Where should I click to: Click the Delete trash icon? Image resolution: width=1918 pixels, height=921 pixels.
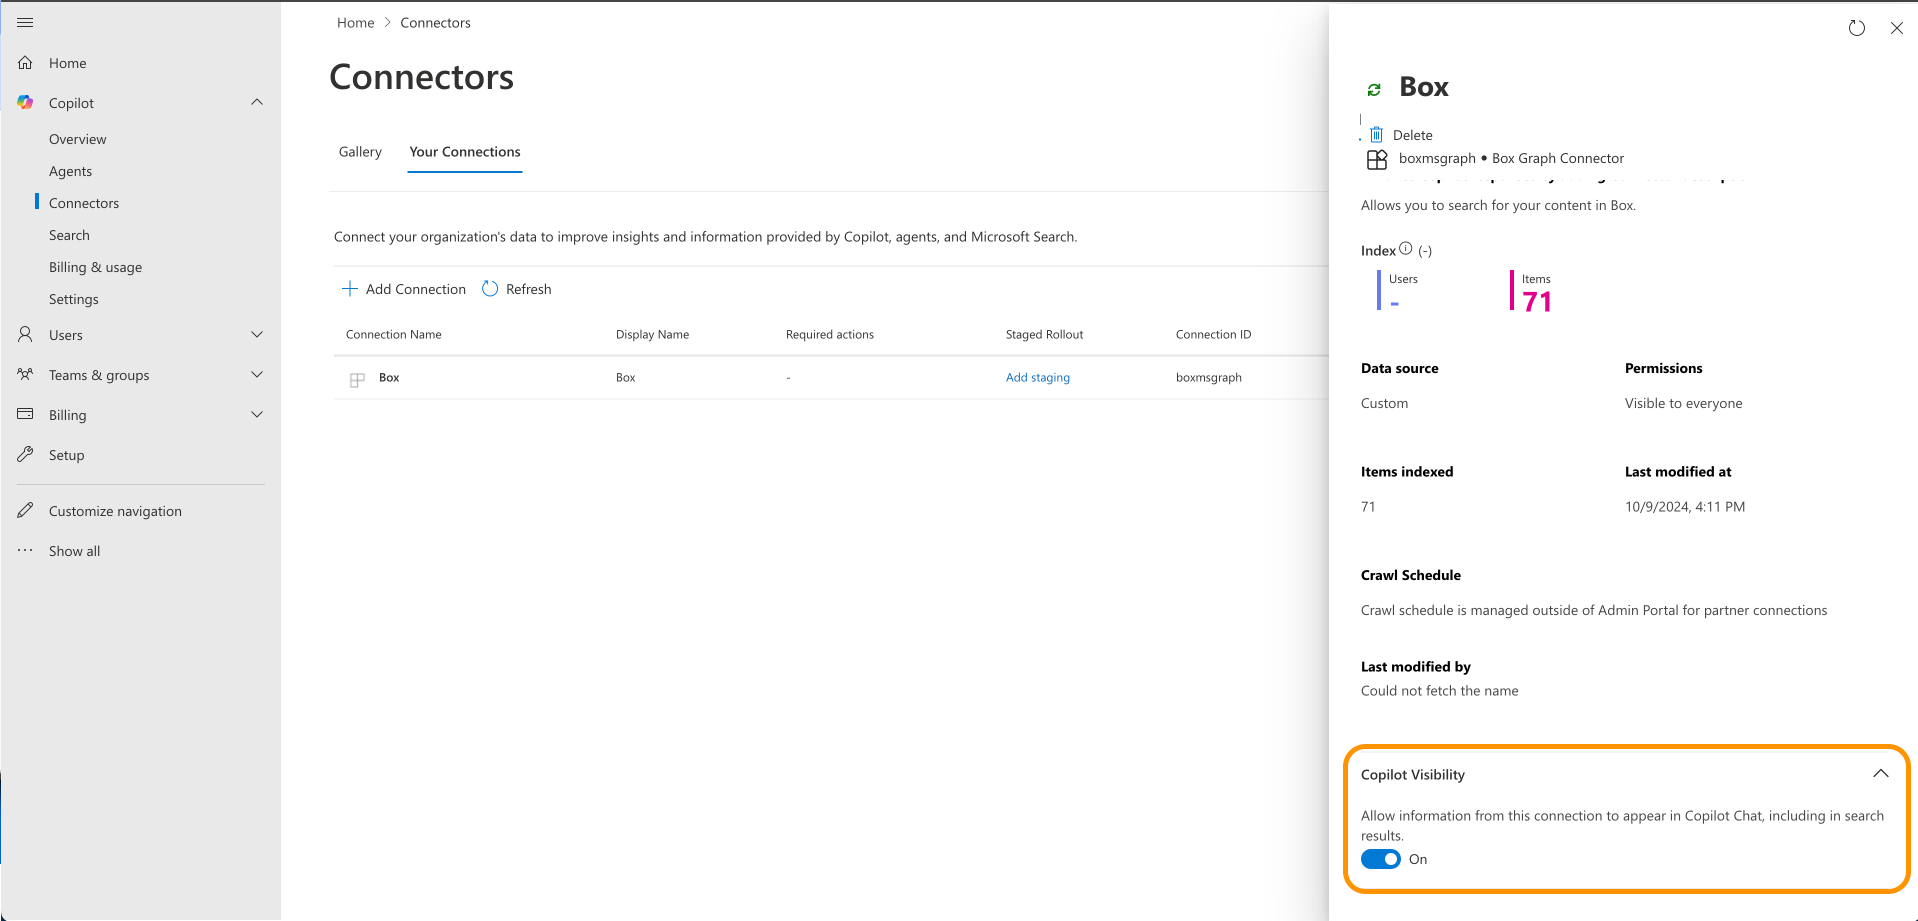tap(1377, 135)
